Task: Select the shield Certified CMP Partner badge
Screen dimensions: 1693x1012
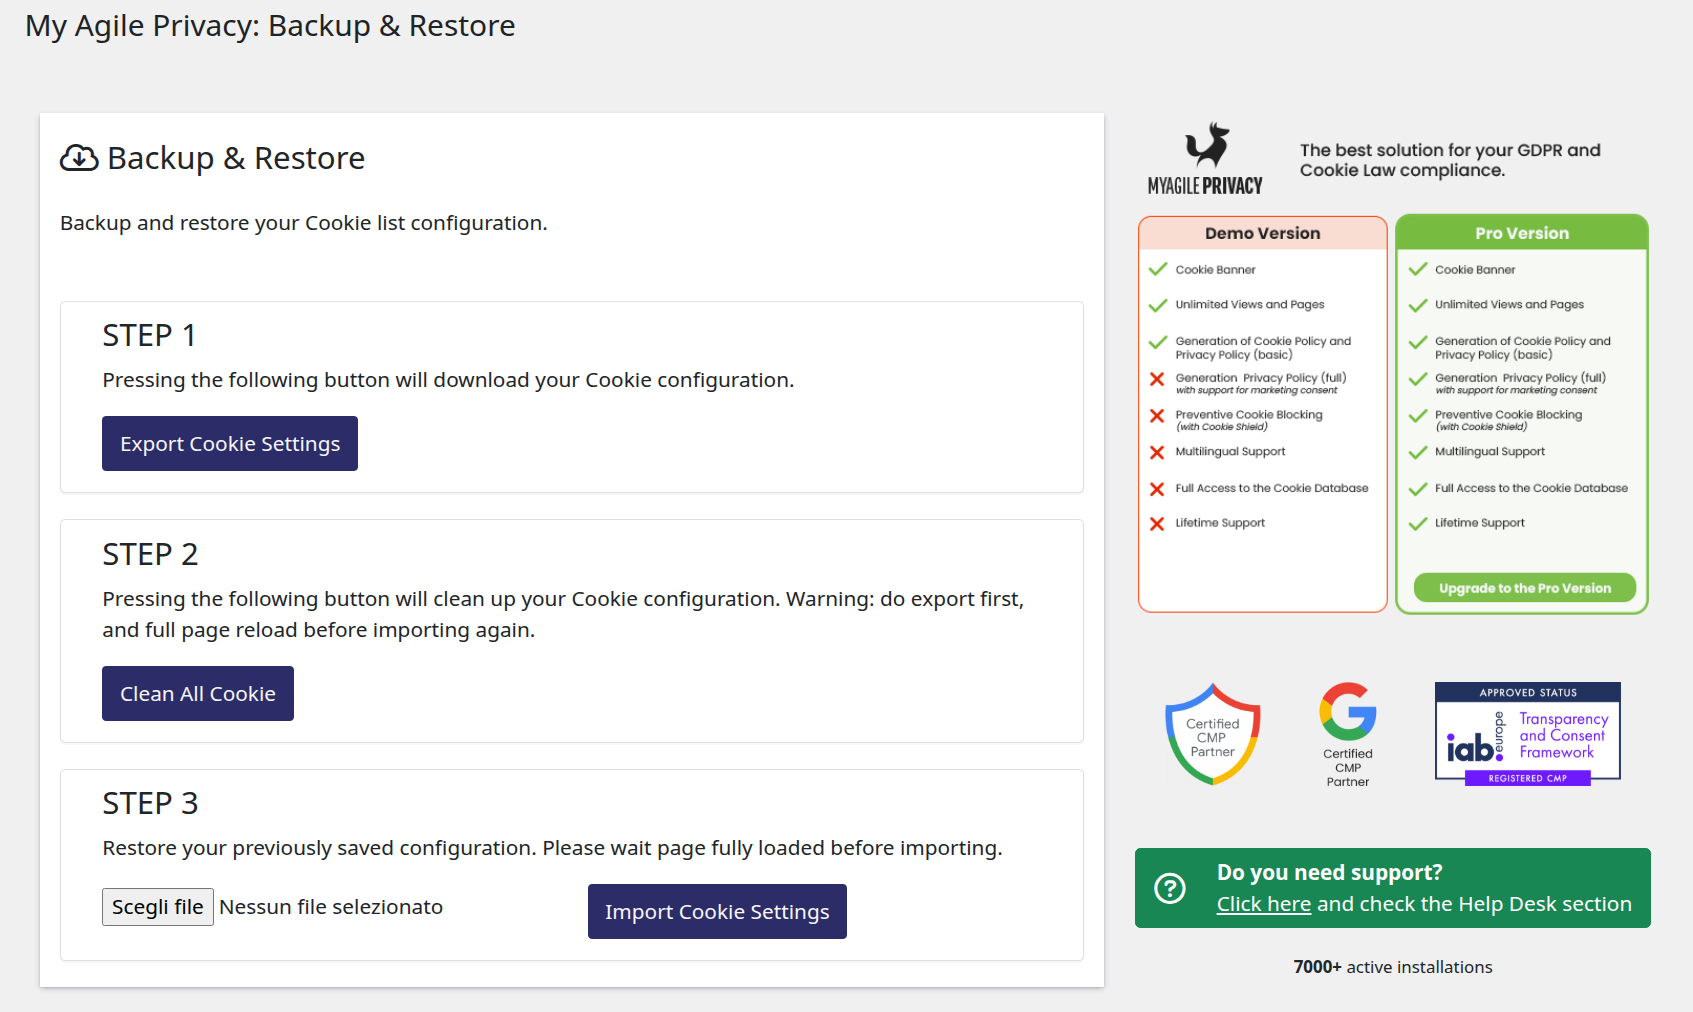Action: tap(1211, 733)
